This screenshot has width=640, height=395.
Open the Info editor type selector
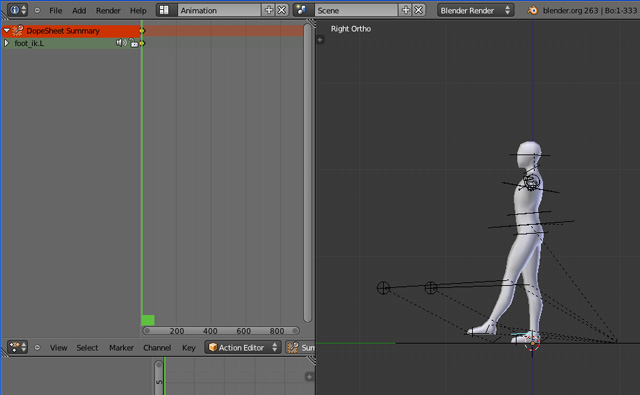coord(18,10)
